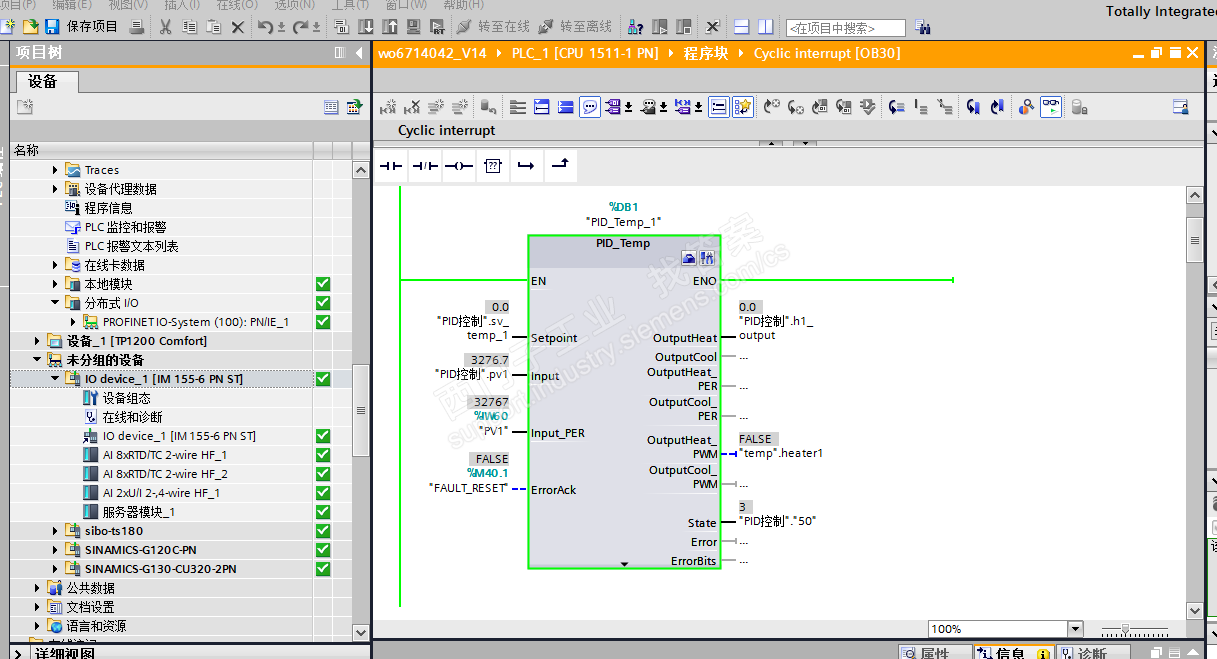Toggle the status checkbox for 本地模块
Viewport: 1217px width, 659px height.
point(322,284)
